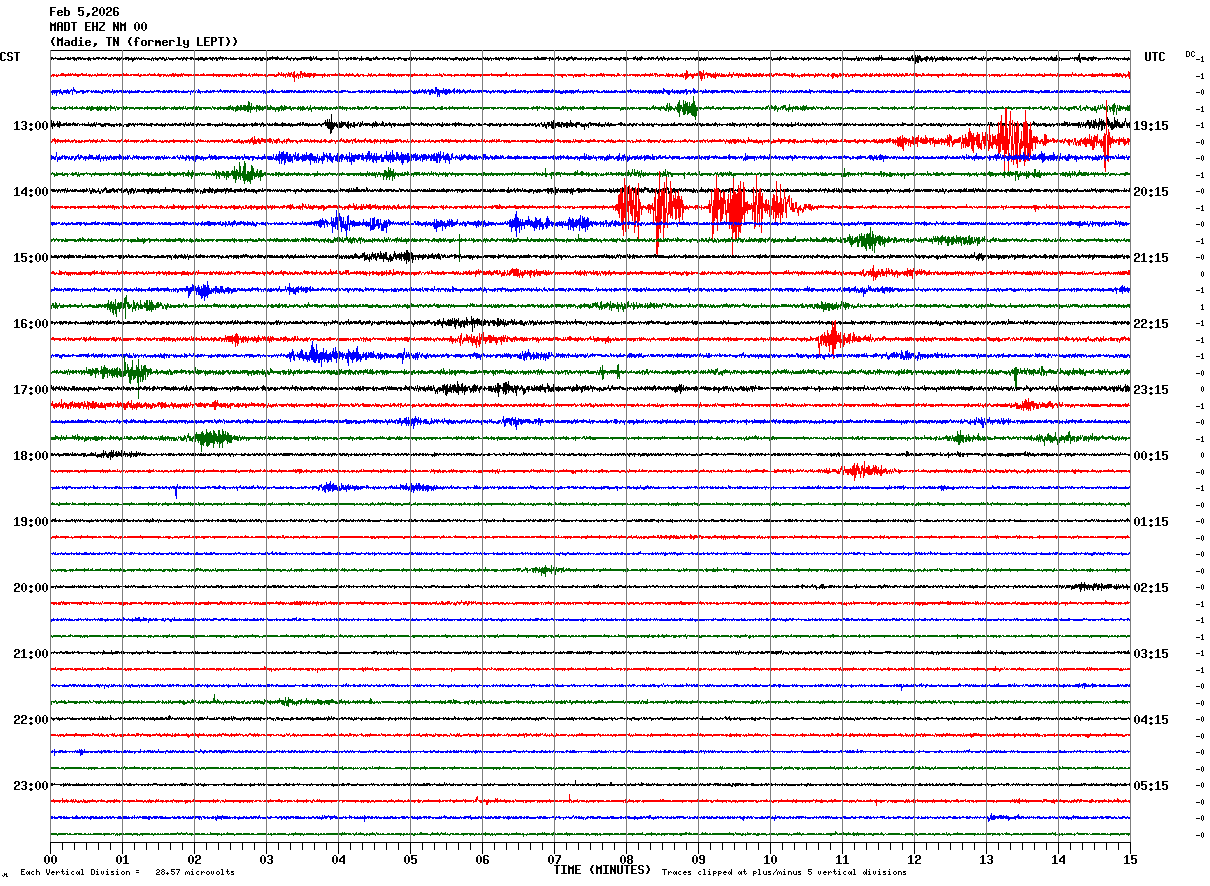Screen dimensions: 1210x886
Task: Click the station name Madie, TN (formerly LEPT)
Action: tap(144, 42)
